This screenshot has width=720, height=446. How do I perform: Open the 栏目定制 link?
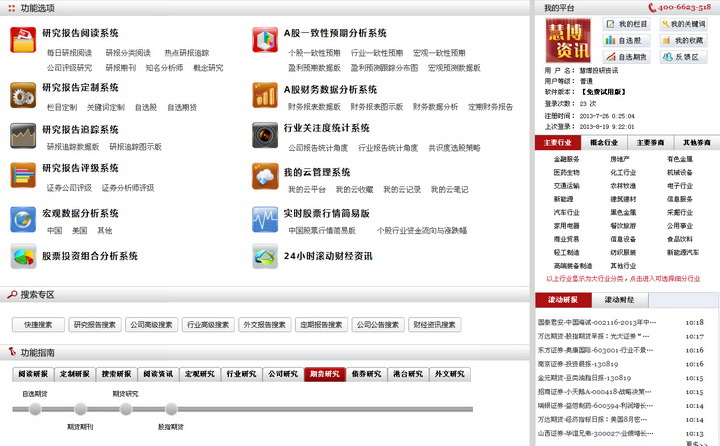62,107
